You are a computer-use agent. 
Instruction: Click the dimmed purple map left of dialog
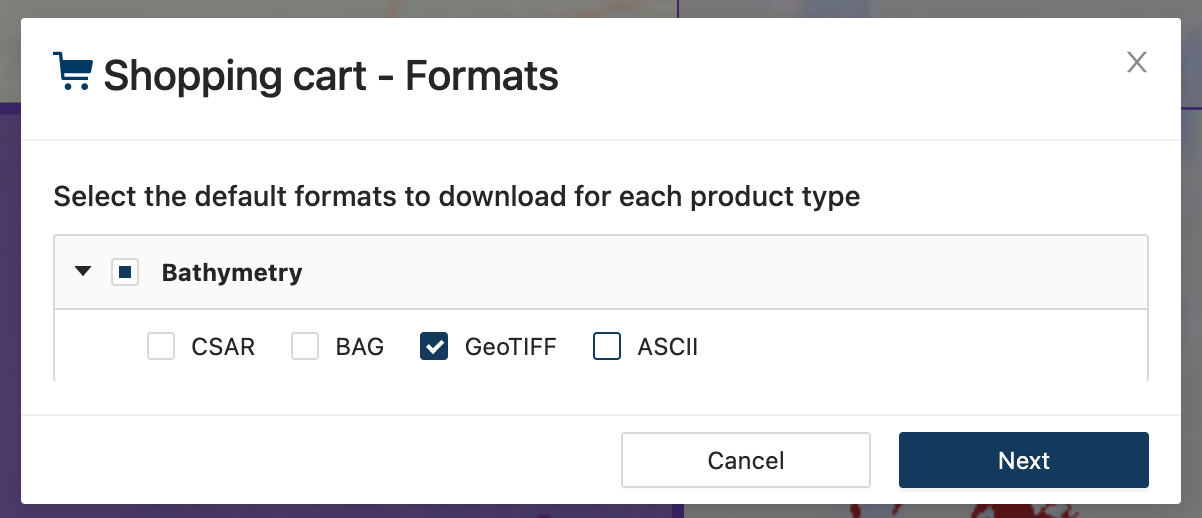(x=9, y=300)
